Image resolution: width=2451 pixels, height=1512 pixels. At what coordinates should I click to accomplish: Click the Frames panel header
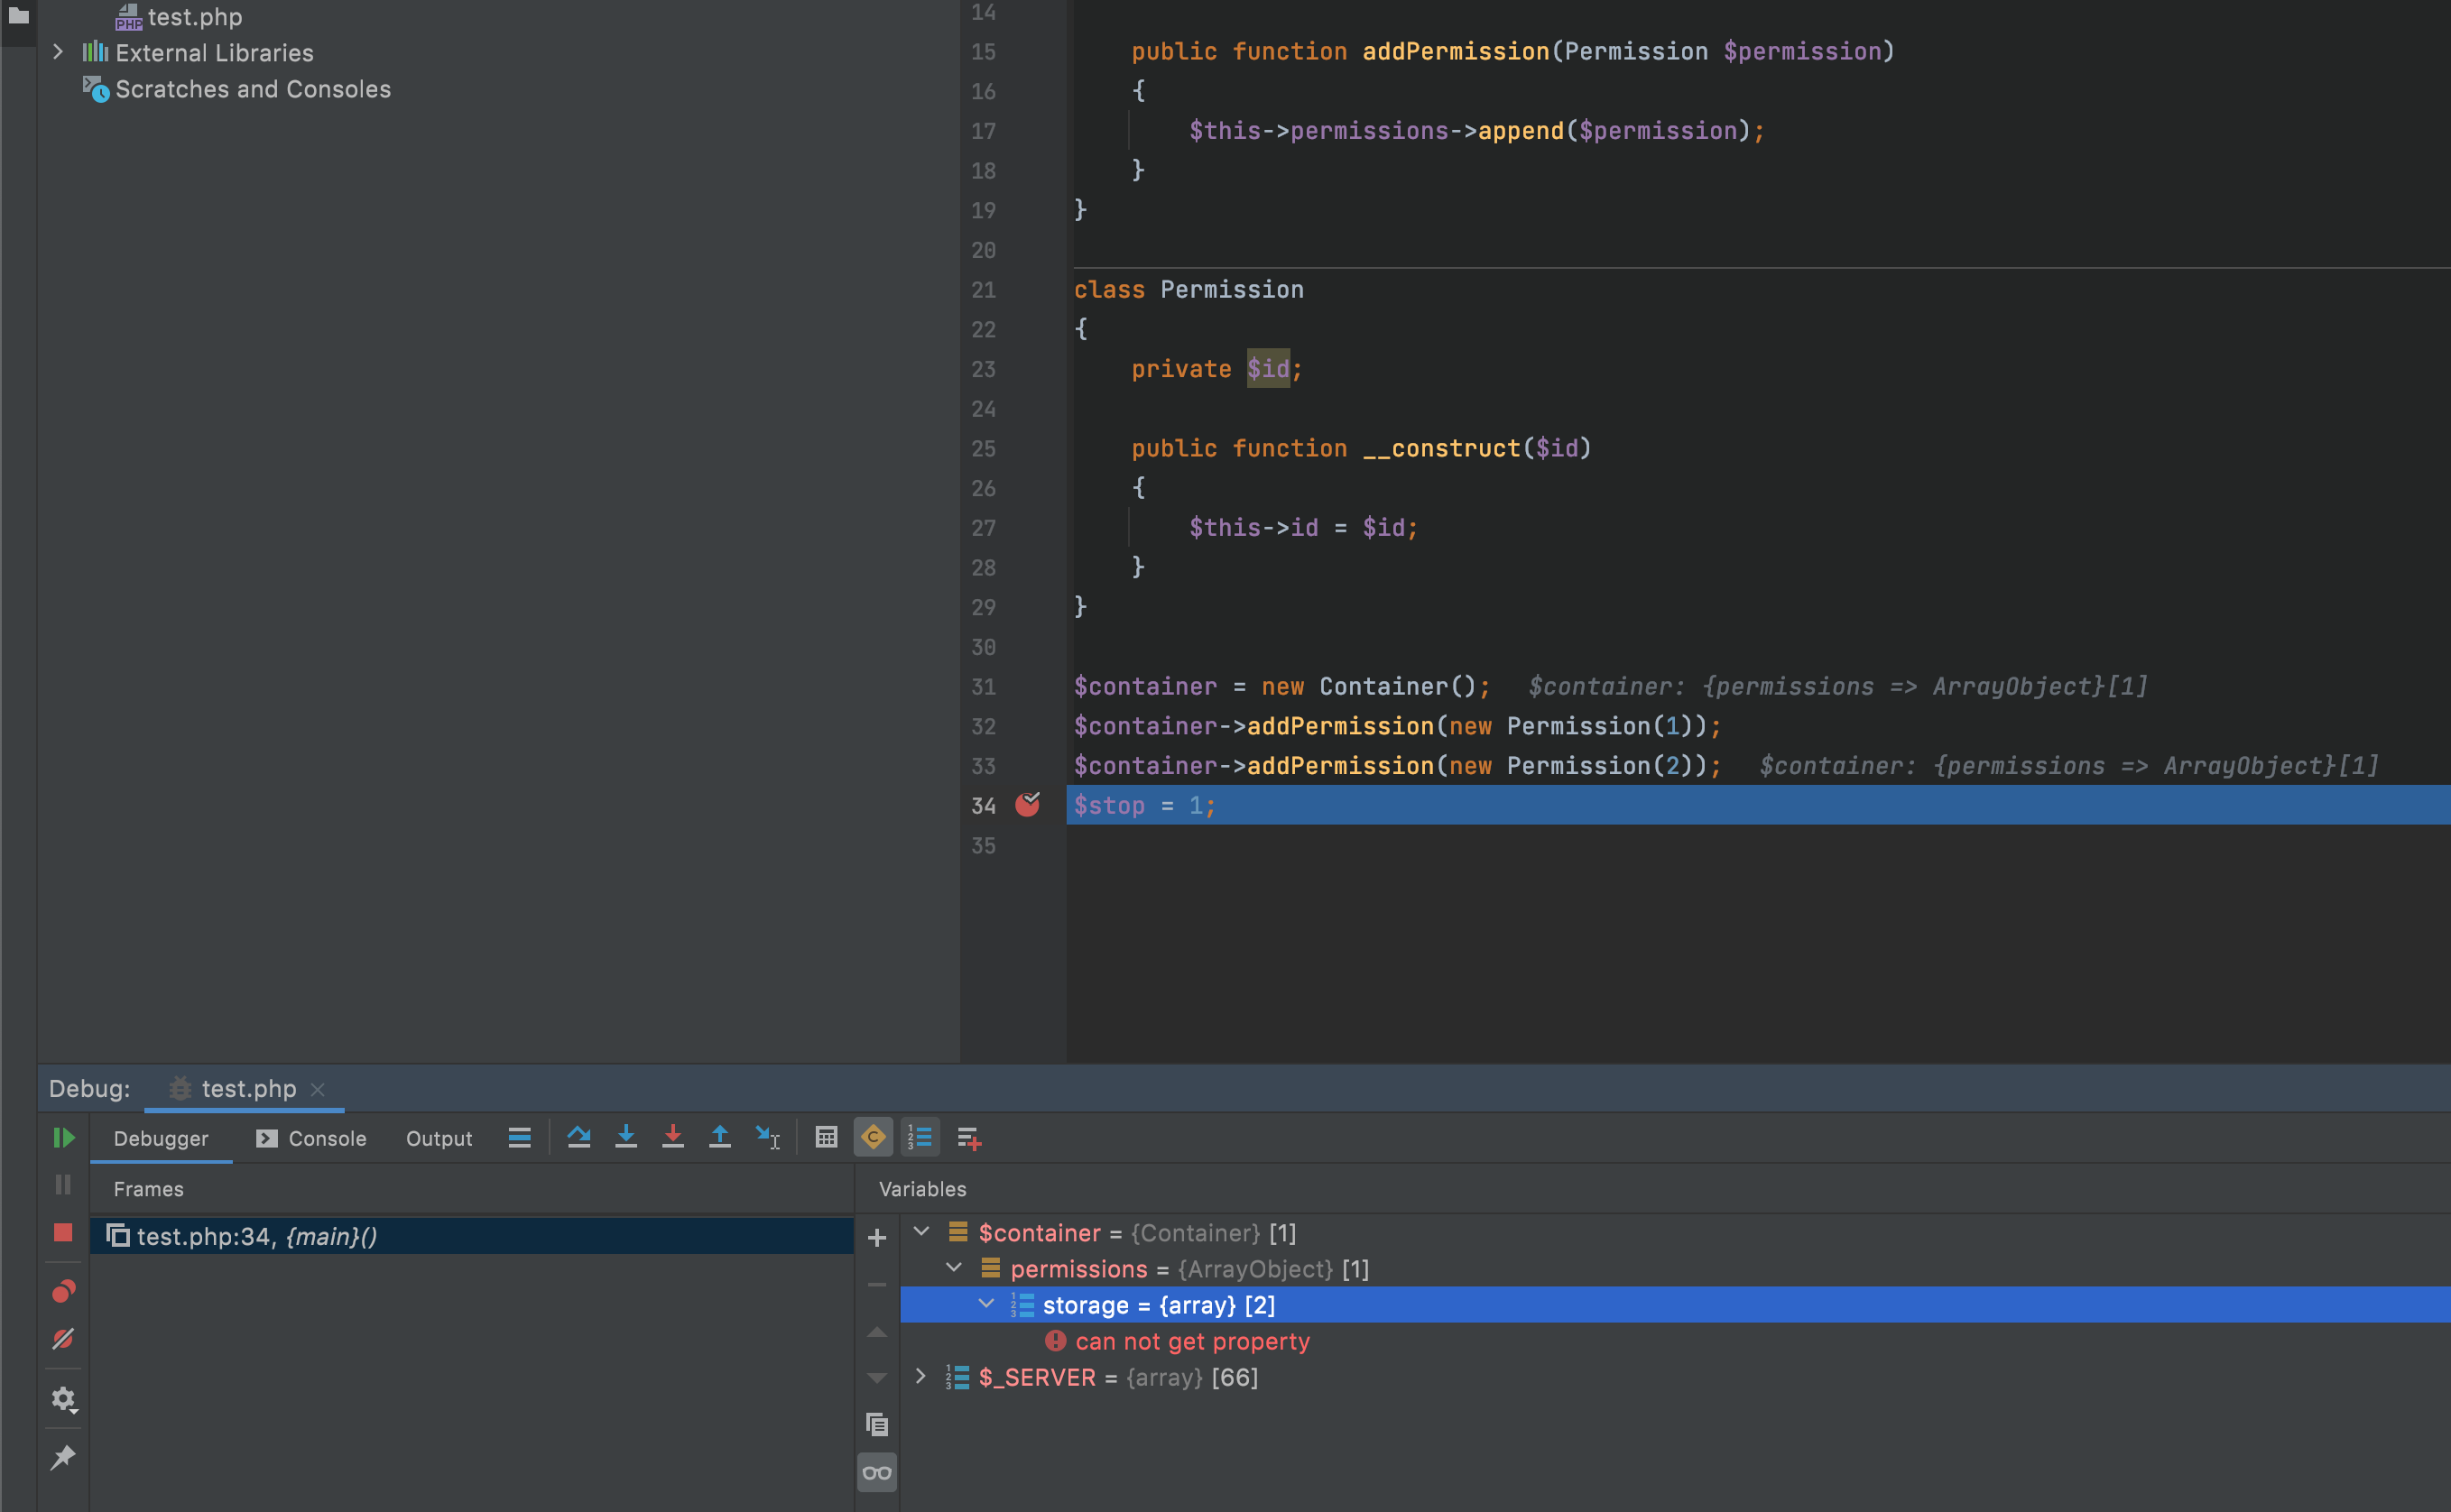coord(148,1189)
